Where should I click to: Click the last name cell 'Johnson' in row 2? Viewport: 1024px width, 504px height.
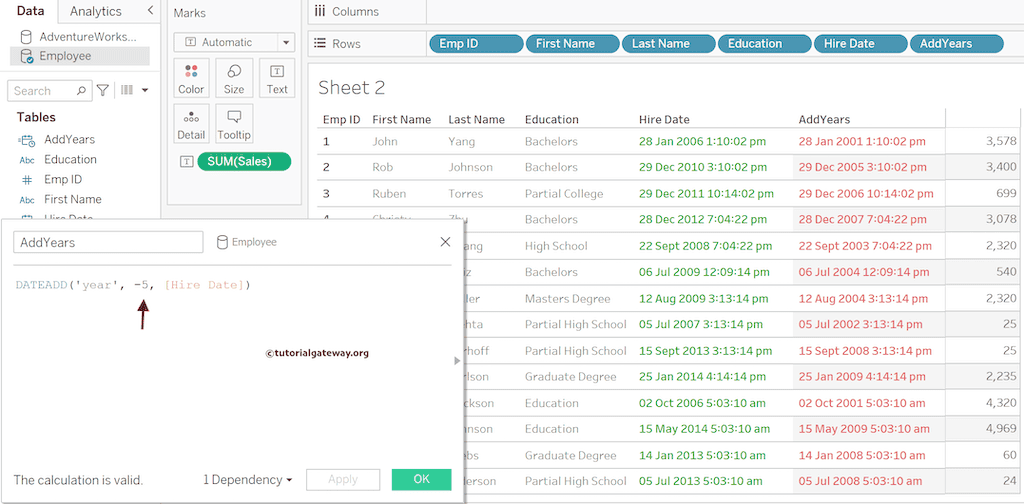click(470, 167)
